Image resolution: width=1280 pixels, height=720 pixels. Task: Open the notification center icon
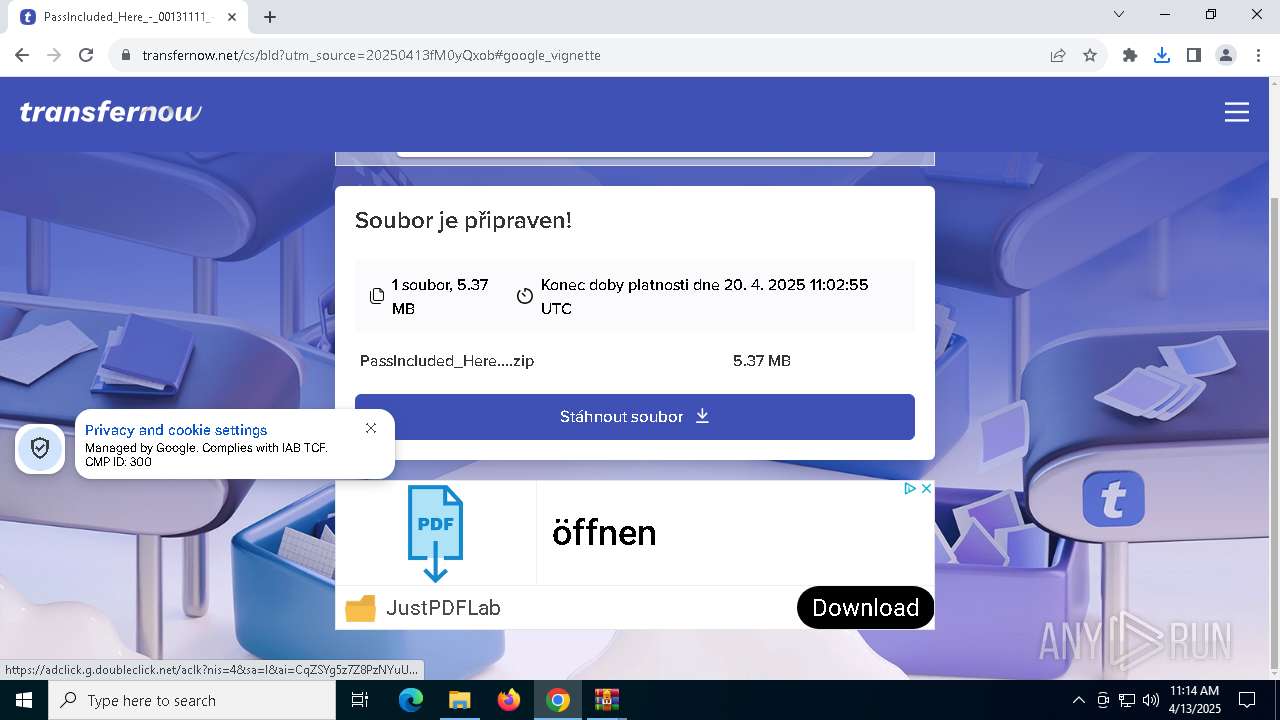[1247, 700]
